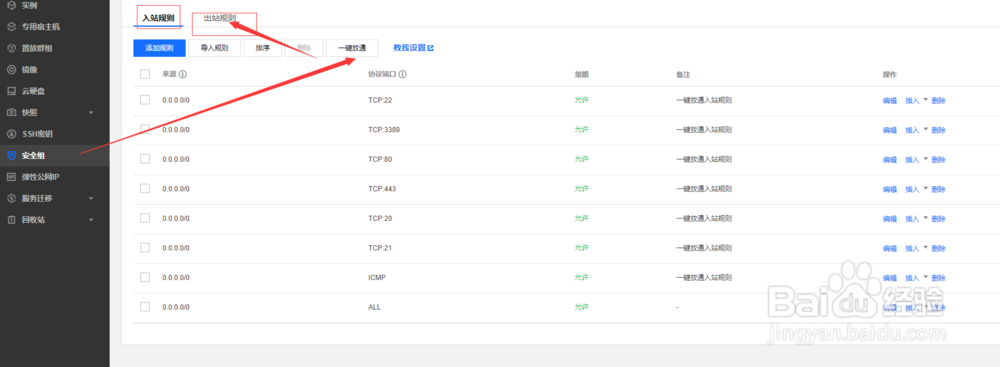Click 删除 for the TCP:22 rule

tap(938, 100)
